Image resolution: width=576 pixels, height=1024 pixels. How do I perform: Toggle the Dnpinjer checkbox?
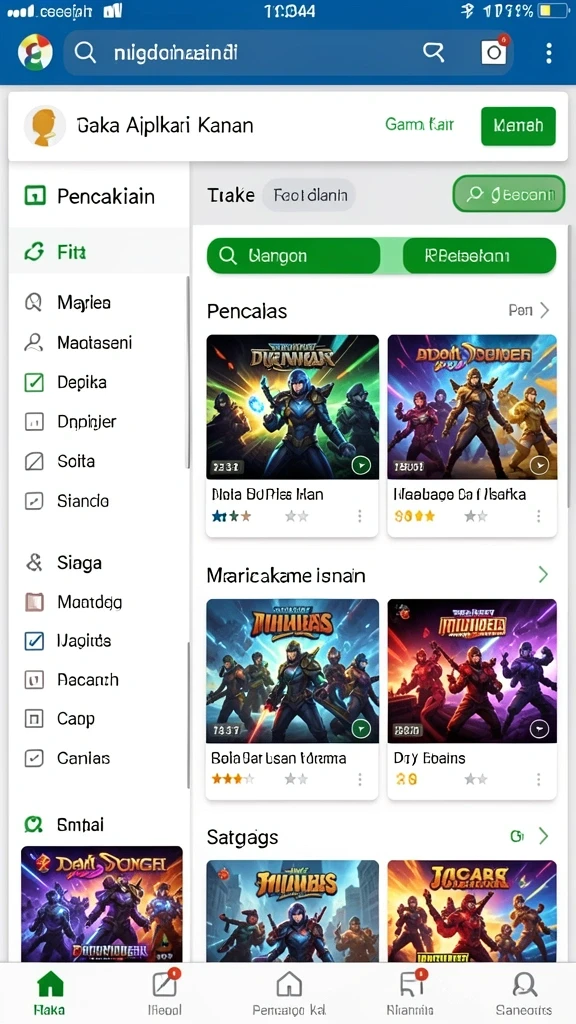tap(34, 422)
